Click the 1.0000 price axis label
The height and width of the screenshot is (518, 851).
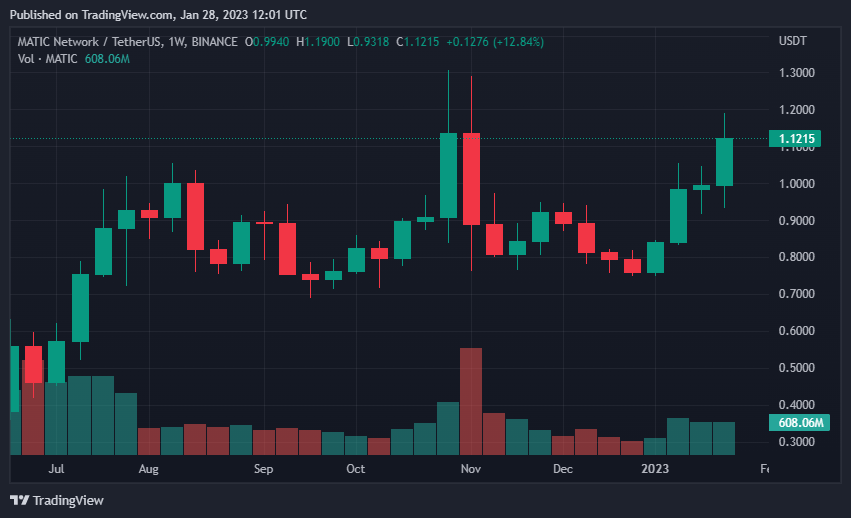click(x=797, y=184)
